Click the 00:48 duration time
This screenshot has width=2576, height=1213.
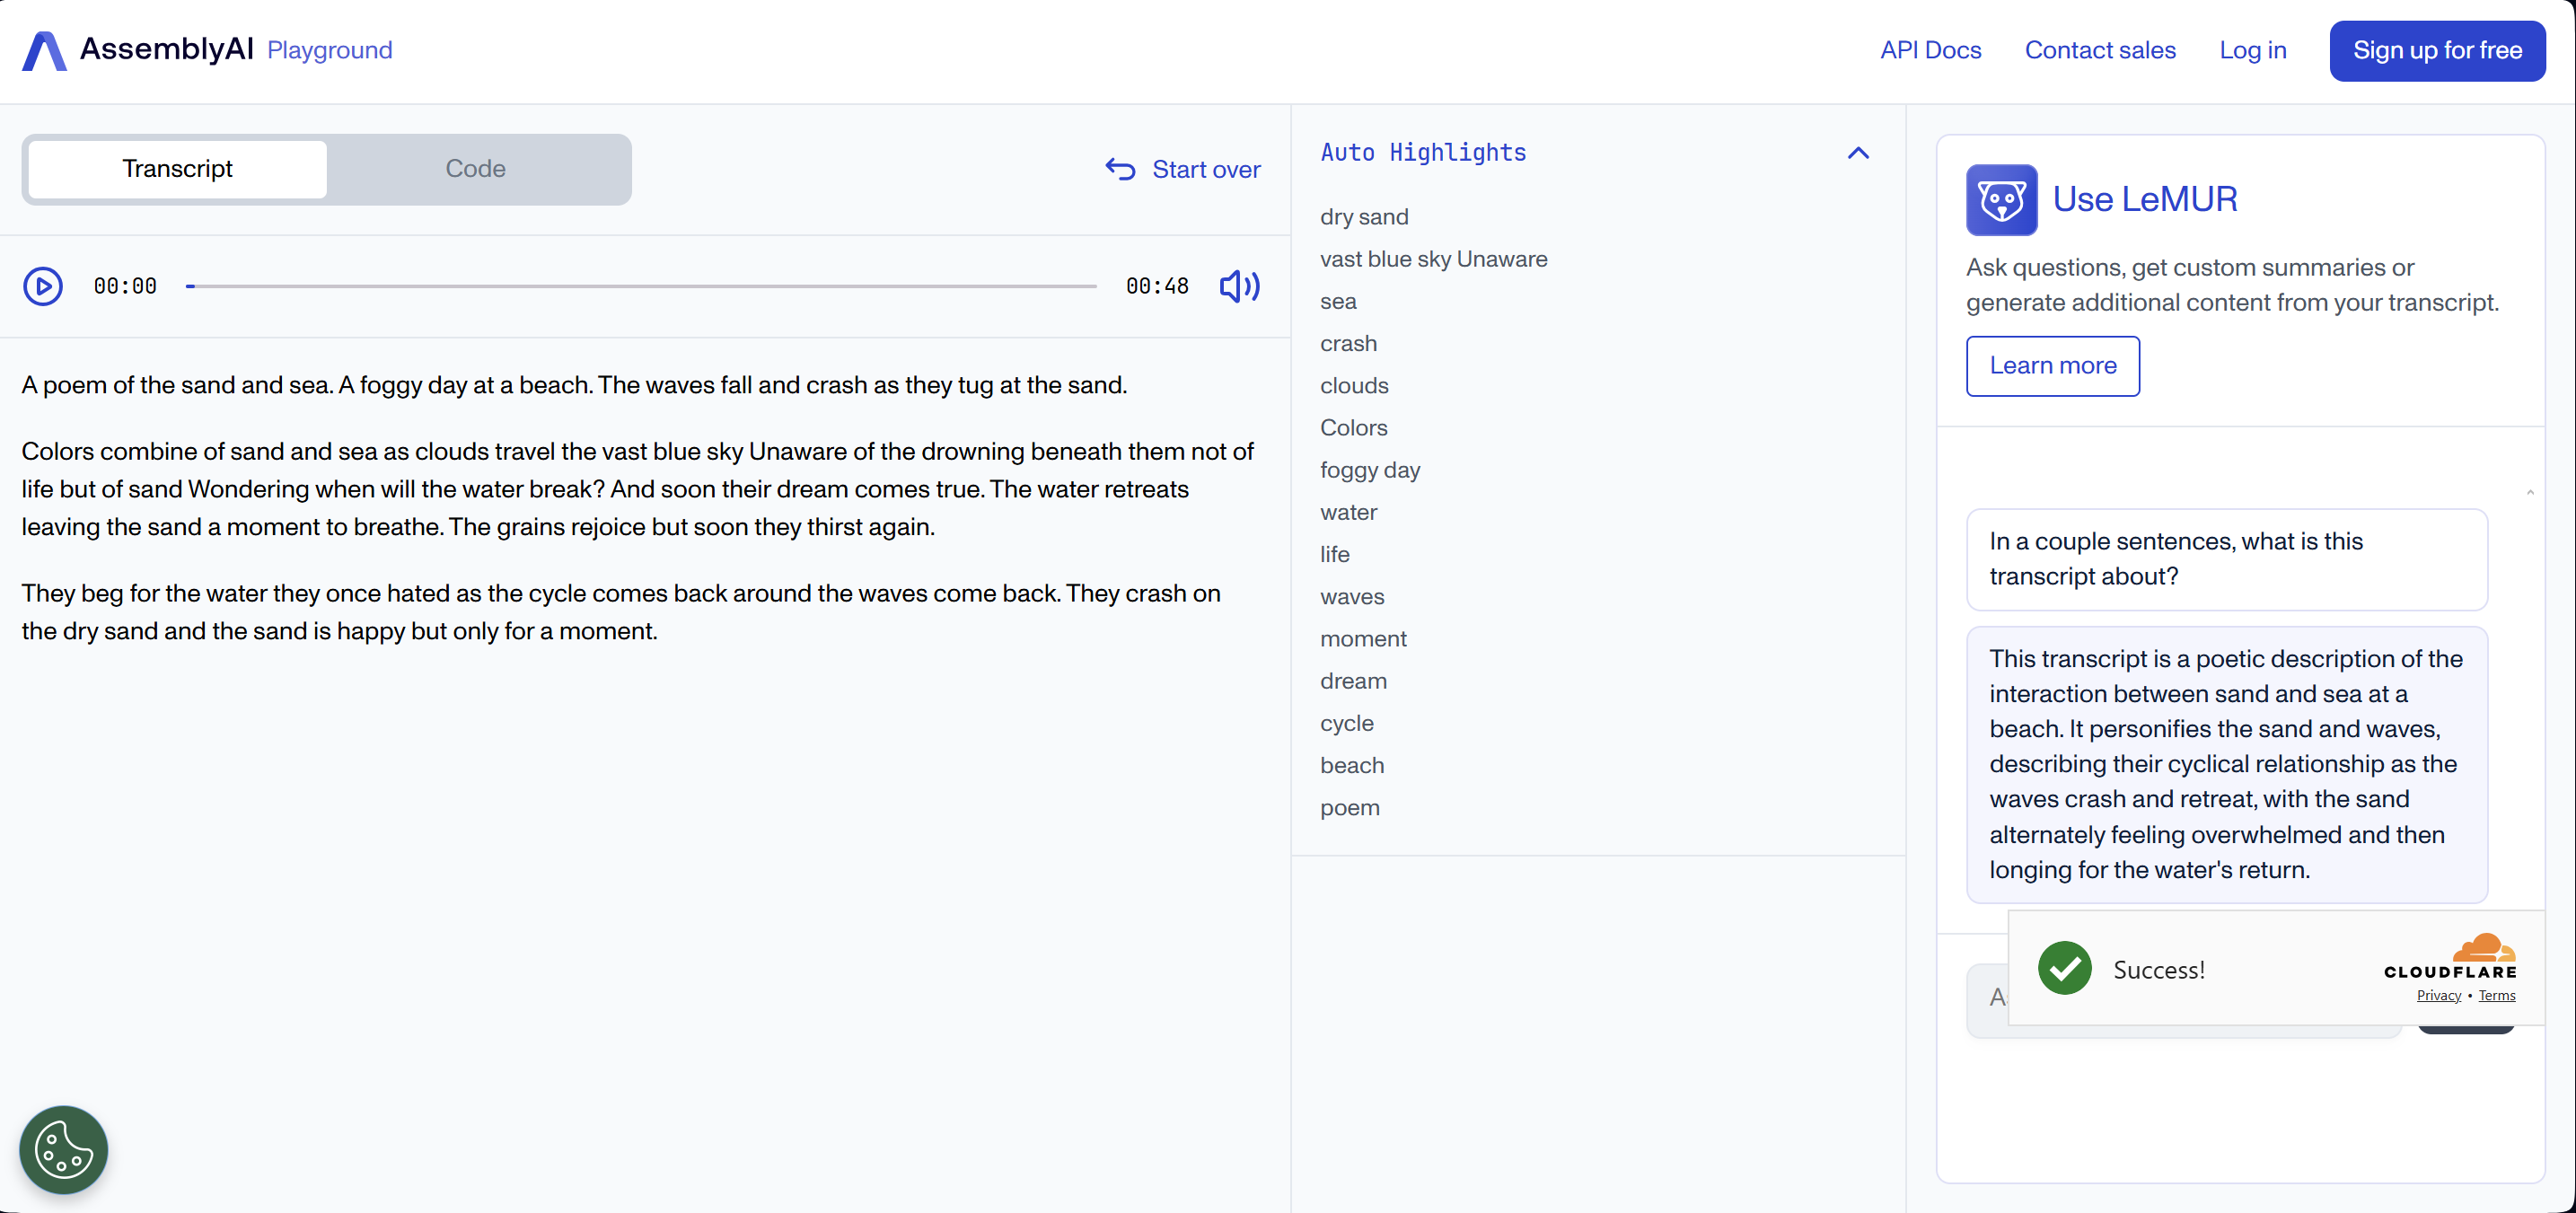1157,287
